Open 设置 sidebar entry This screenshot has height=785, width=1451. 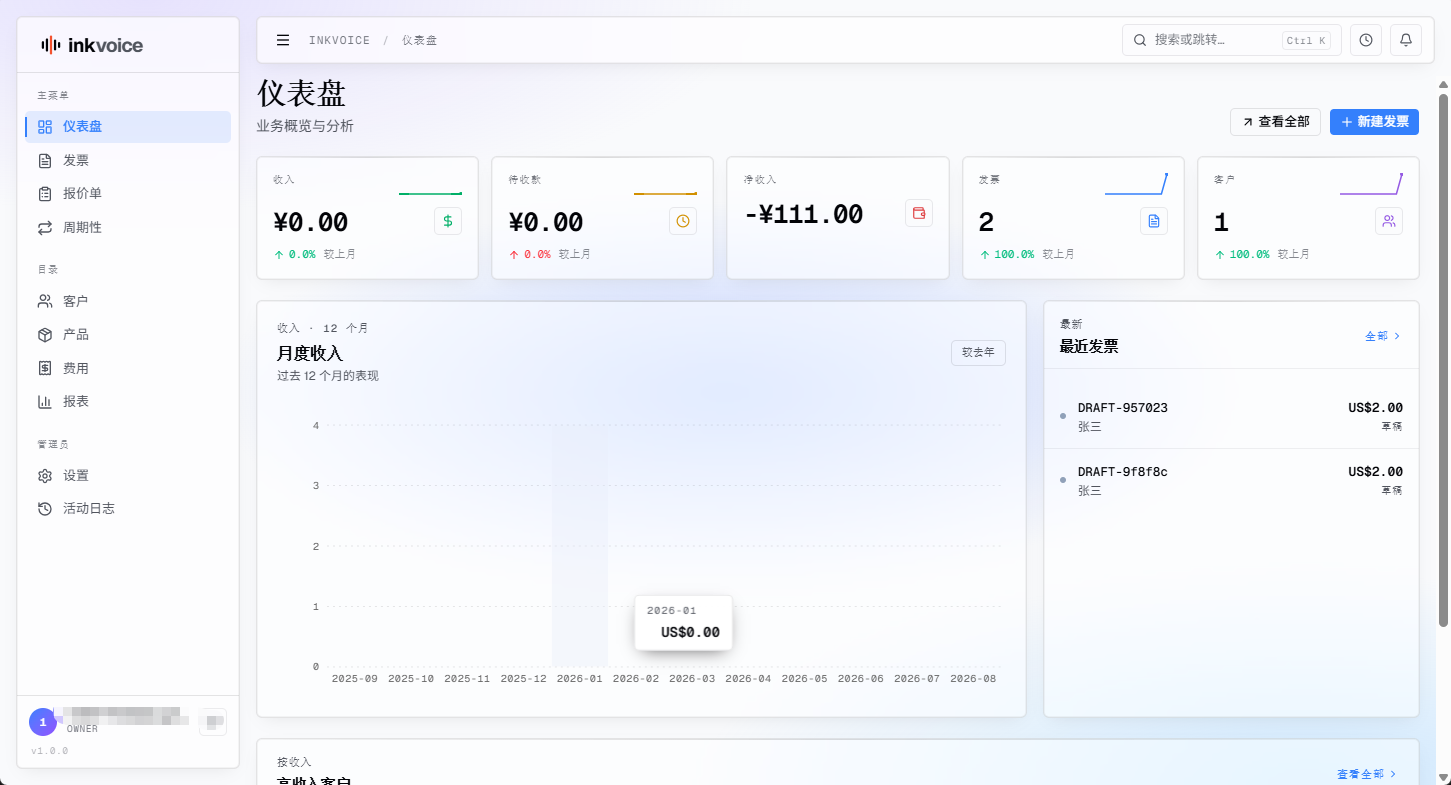tap(128, 475)
